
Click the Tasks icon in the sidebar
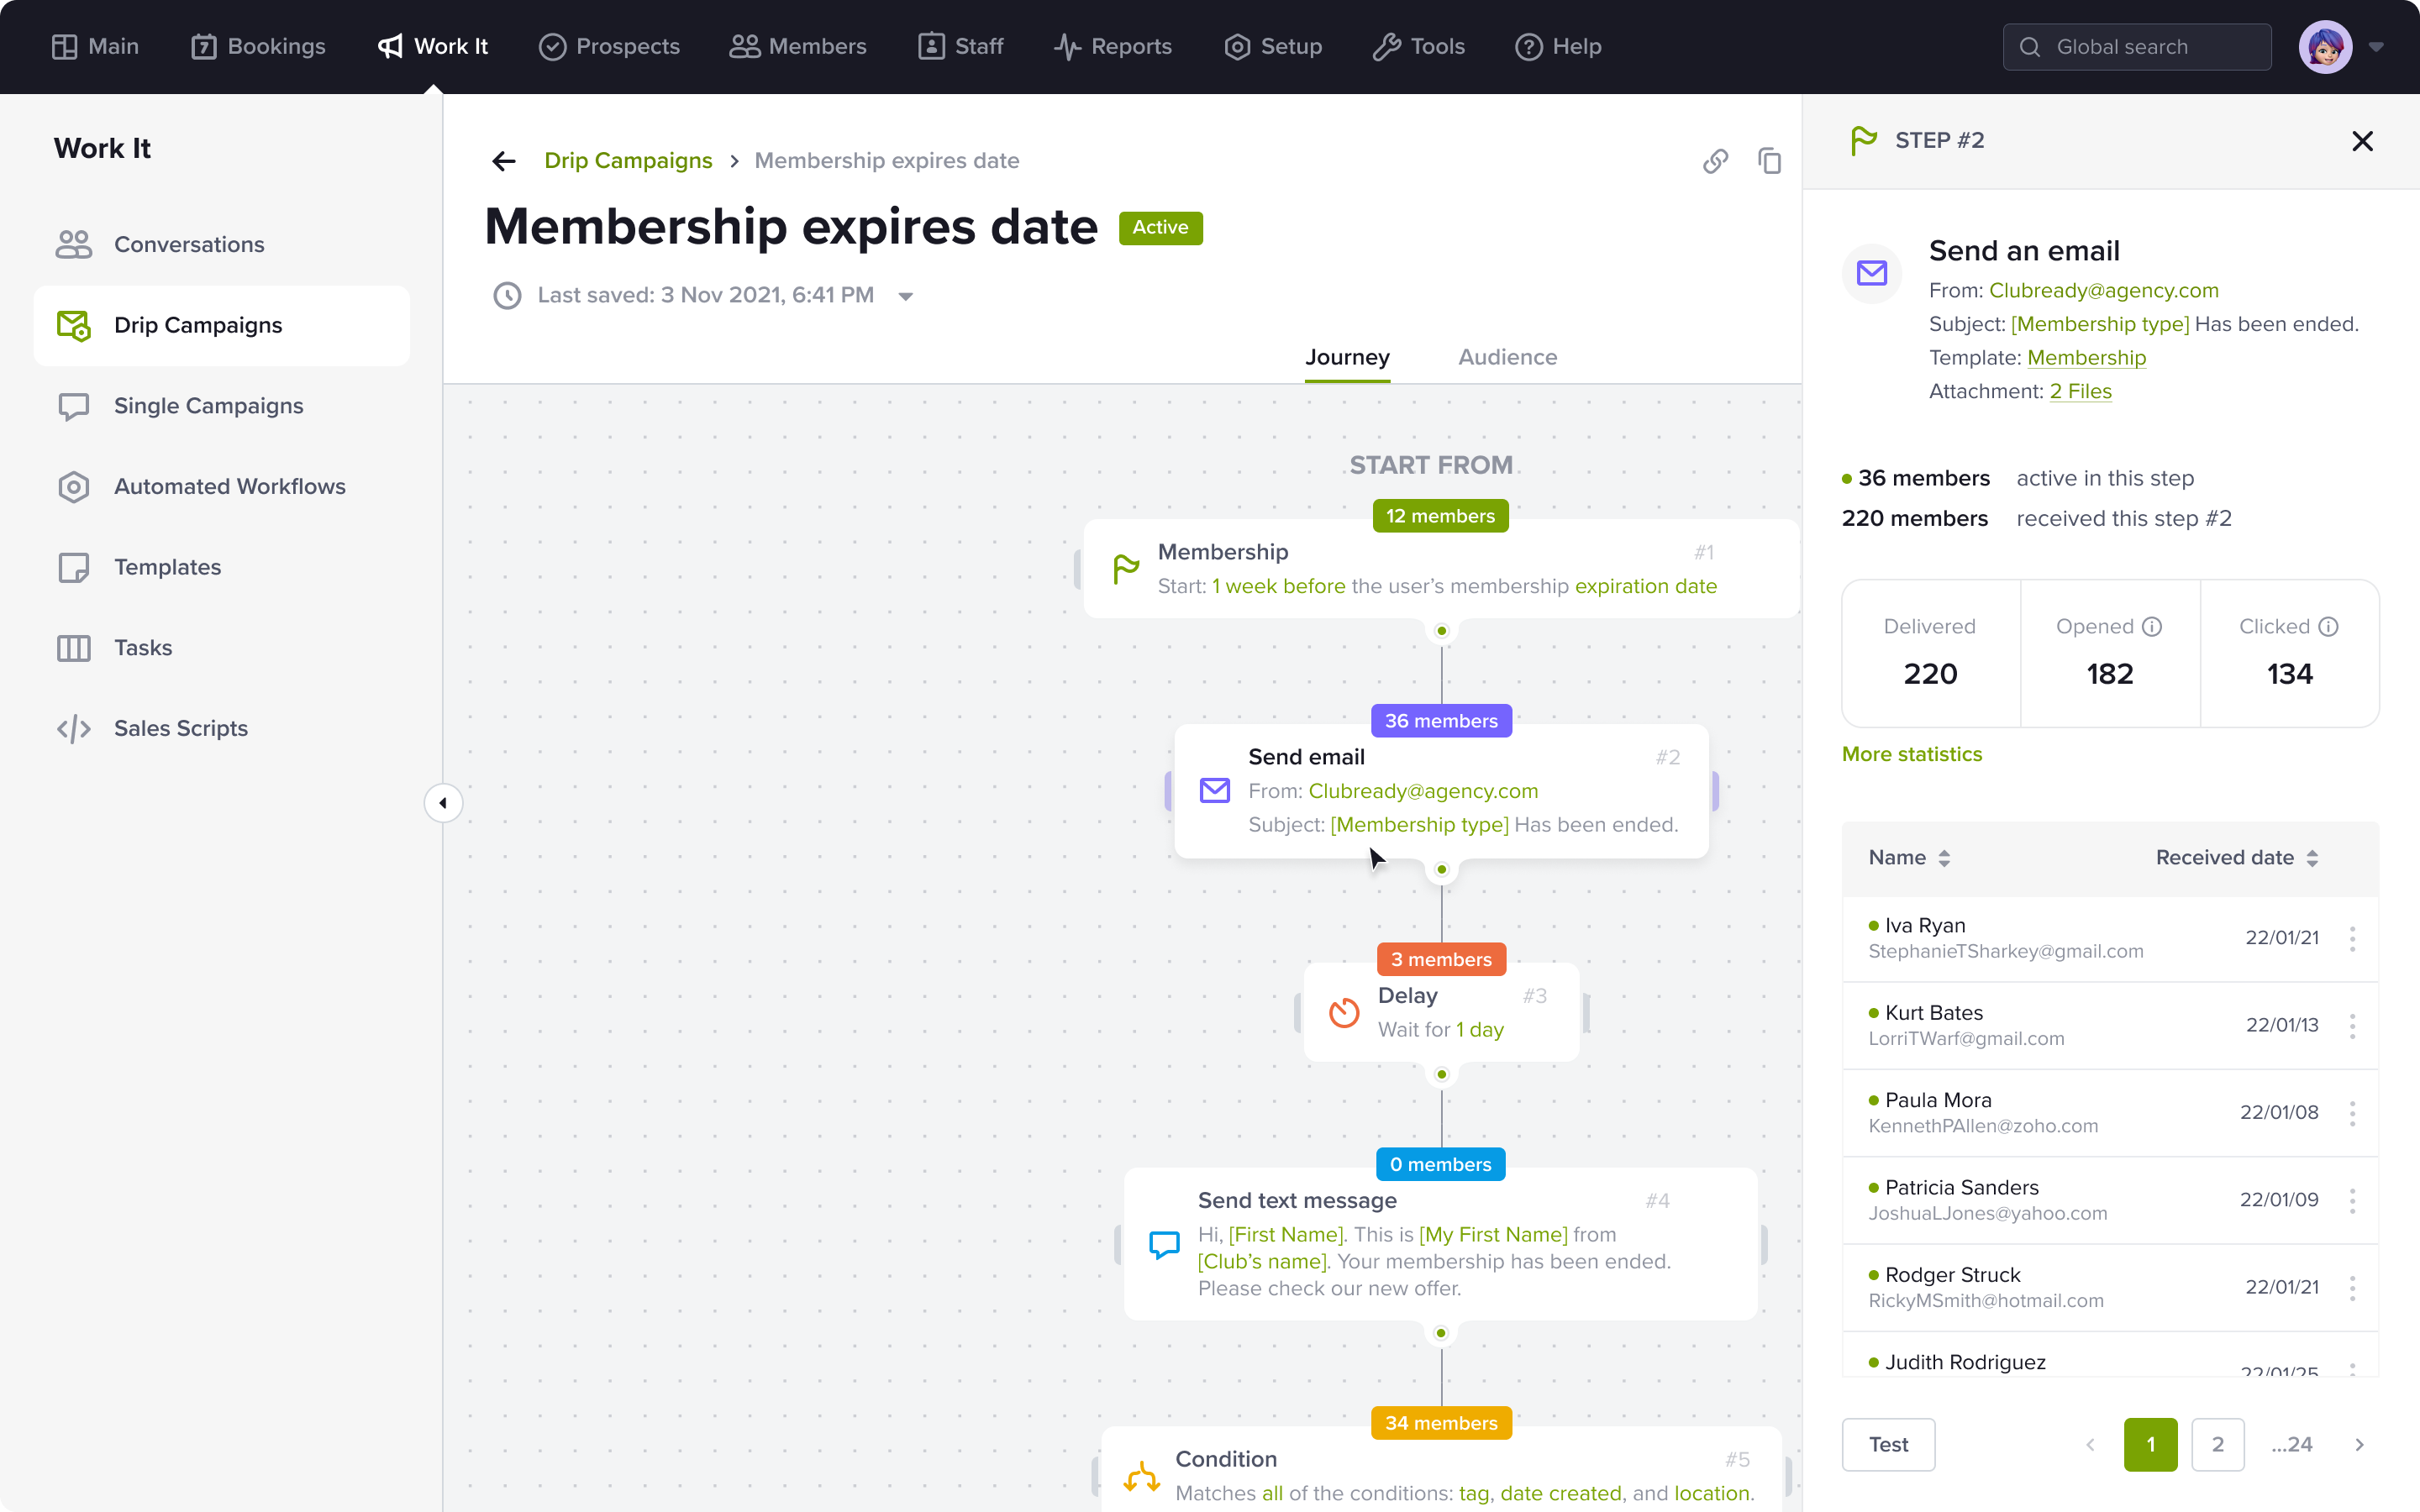pyautogui.click(x=75, y=648)
